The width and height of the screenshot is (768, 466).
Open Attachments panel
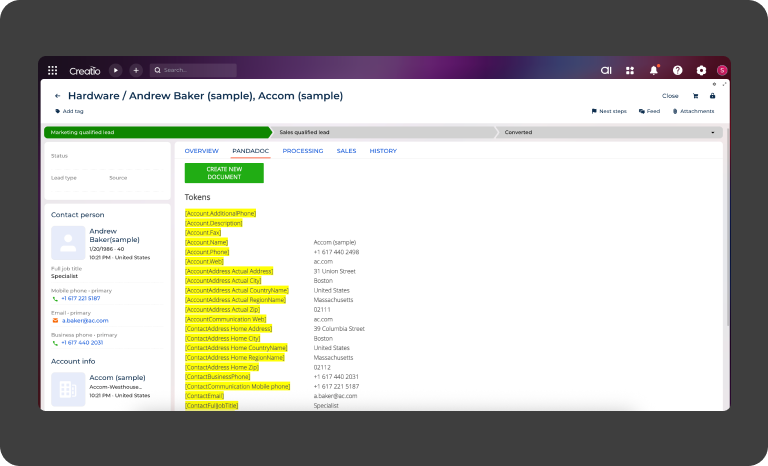[694, 111]
